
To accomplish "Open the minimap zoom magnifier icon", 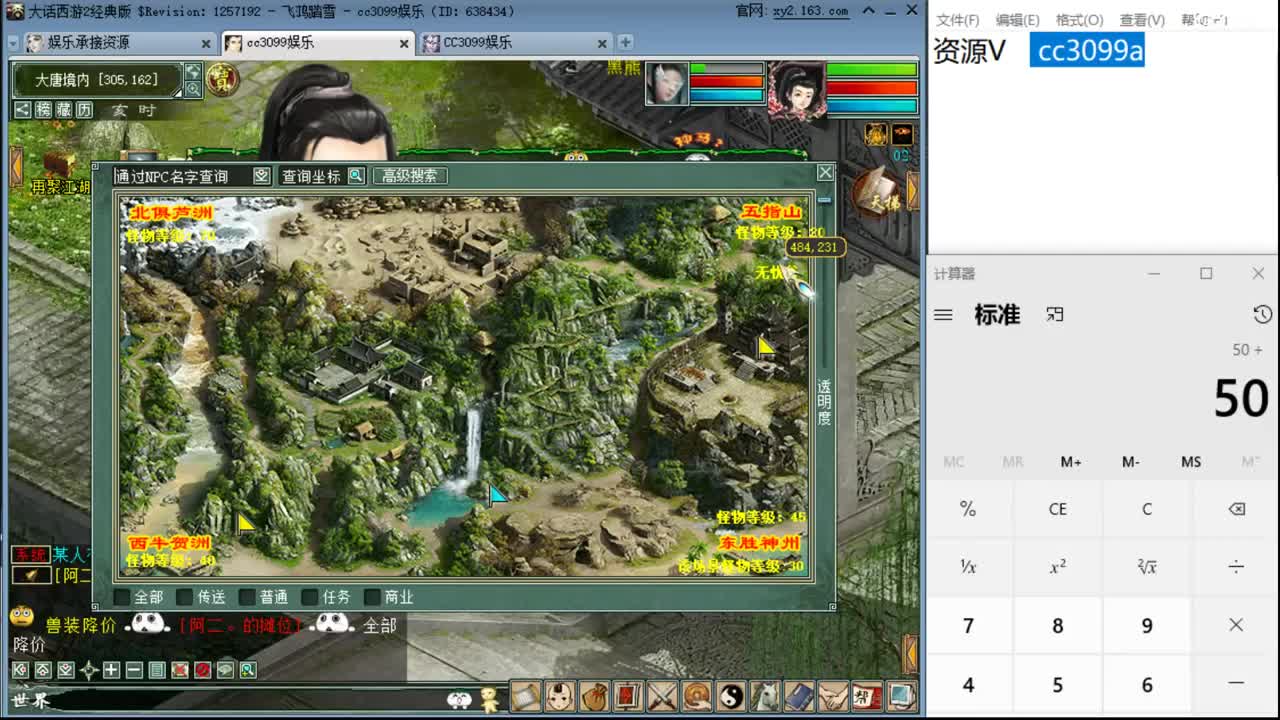I will tap(193, 89).
